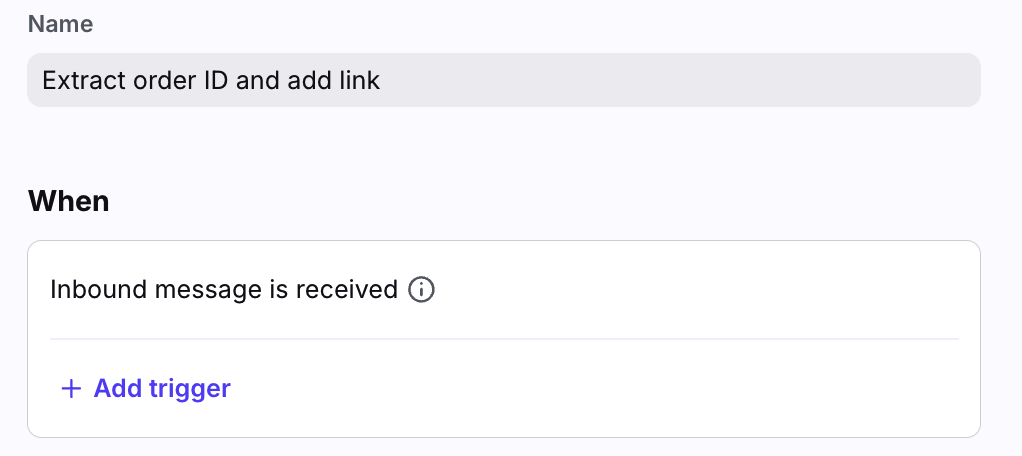Click the info icon beside Inbound message trigger
1022x456 pixels.
pyautogui.click(x=422, y=290)
